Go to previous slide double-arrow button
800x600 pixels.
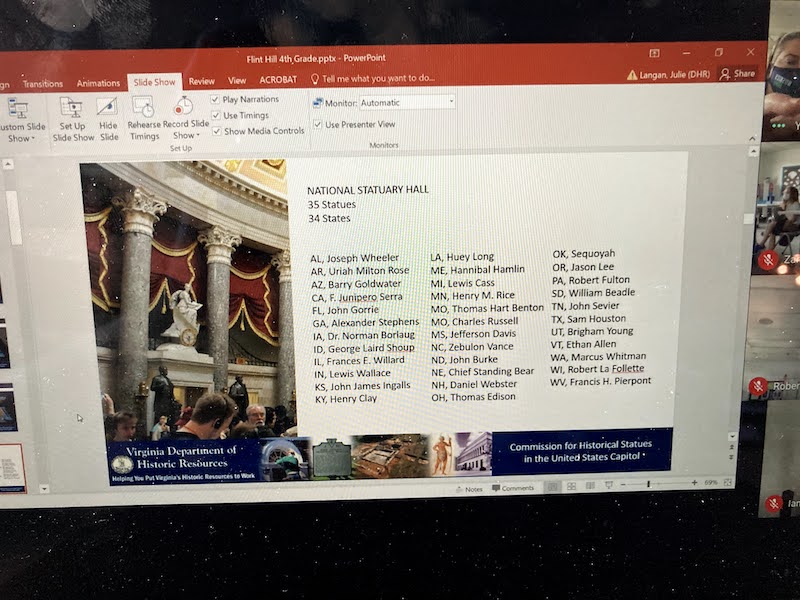click(732, 447)
